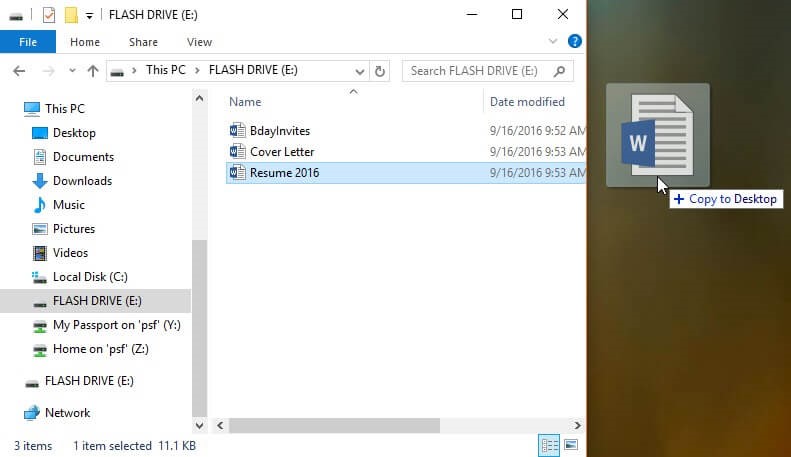Select Downloads in the navigation pane

pos(82,181)
